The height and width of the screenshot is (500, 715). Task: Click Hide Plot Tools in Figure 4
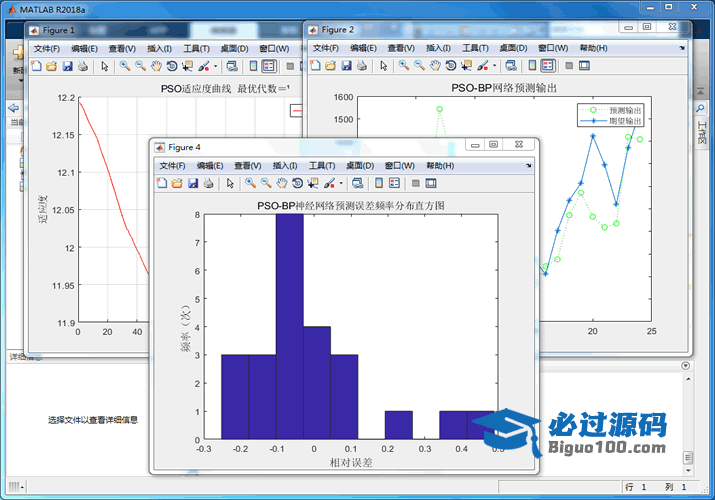click(415, 183)
